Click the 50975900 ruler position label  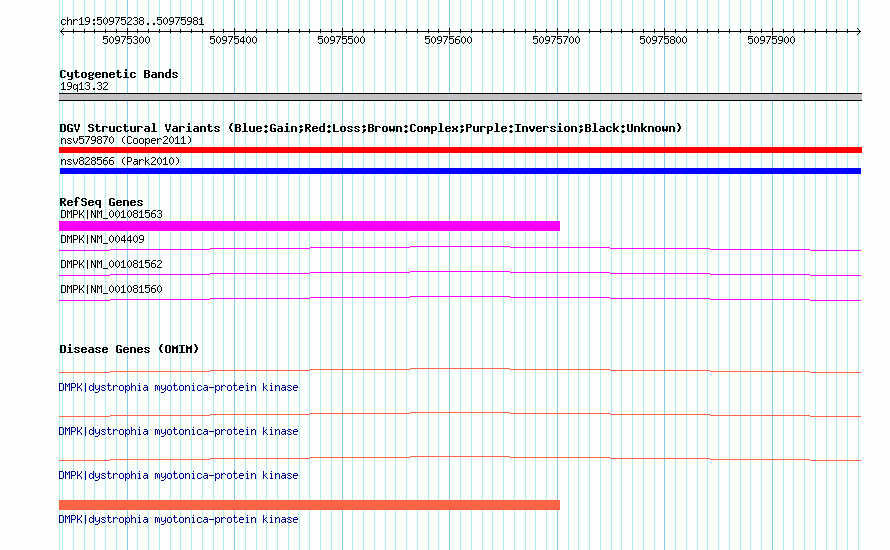[x=771, y=40]
